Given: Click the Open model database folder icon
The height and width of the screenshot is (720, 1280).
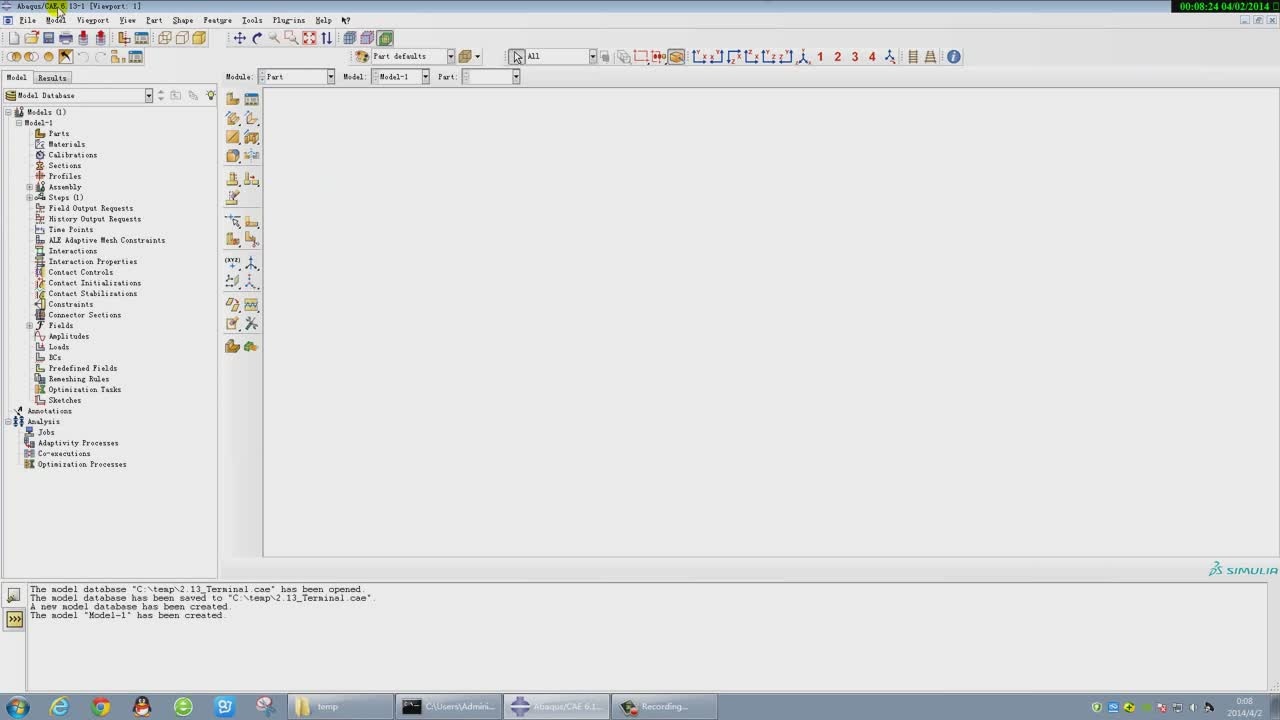Looking at the screenshot, I should (31, 38).
